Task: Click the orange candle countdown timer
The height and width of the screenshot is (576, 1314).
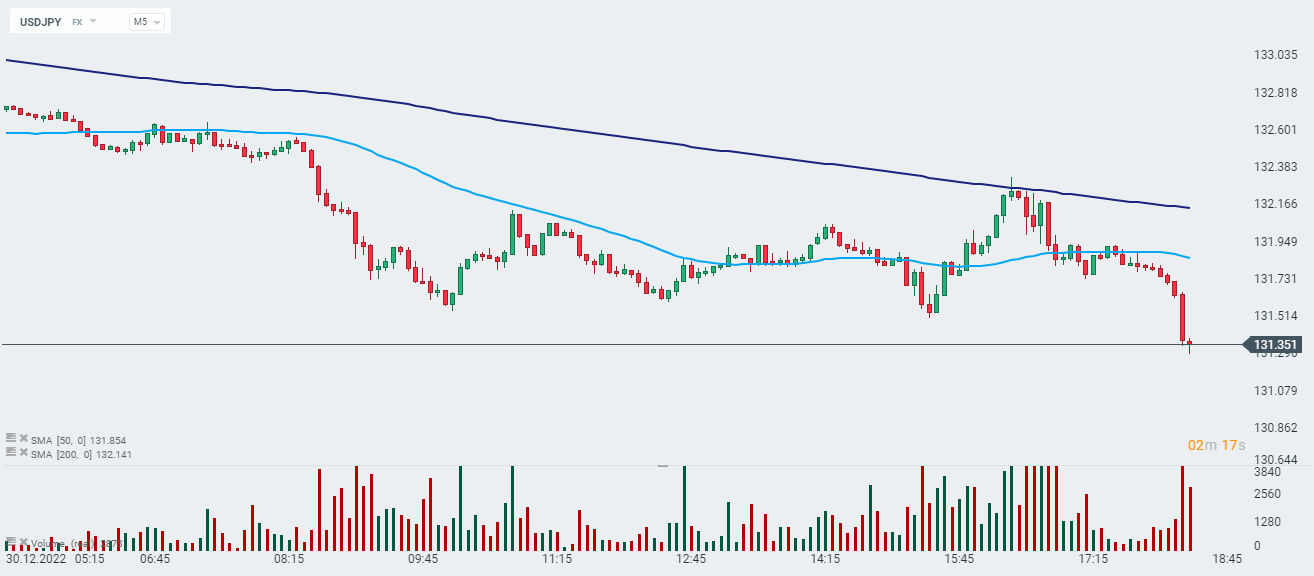Action: point(1209,444)
